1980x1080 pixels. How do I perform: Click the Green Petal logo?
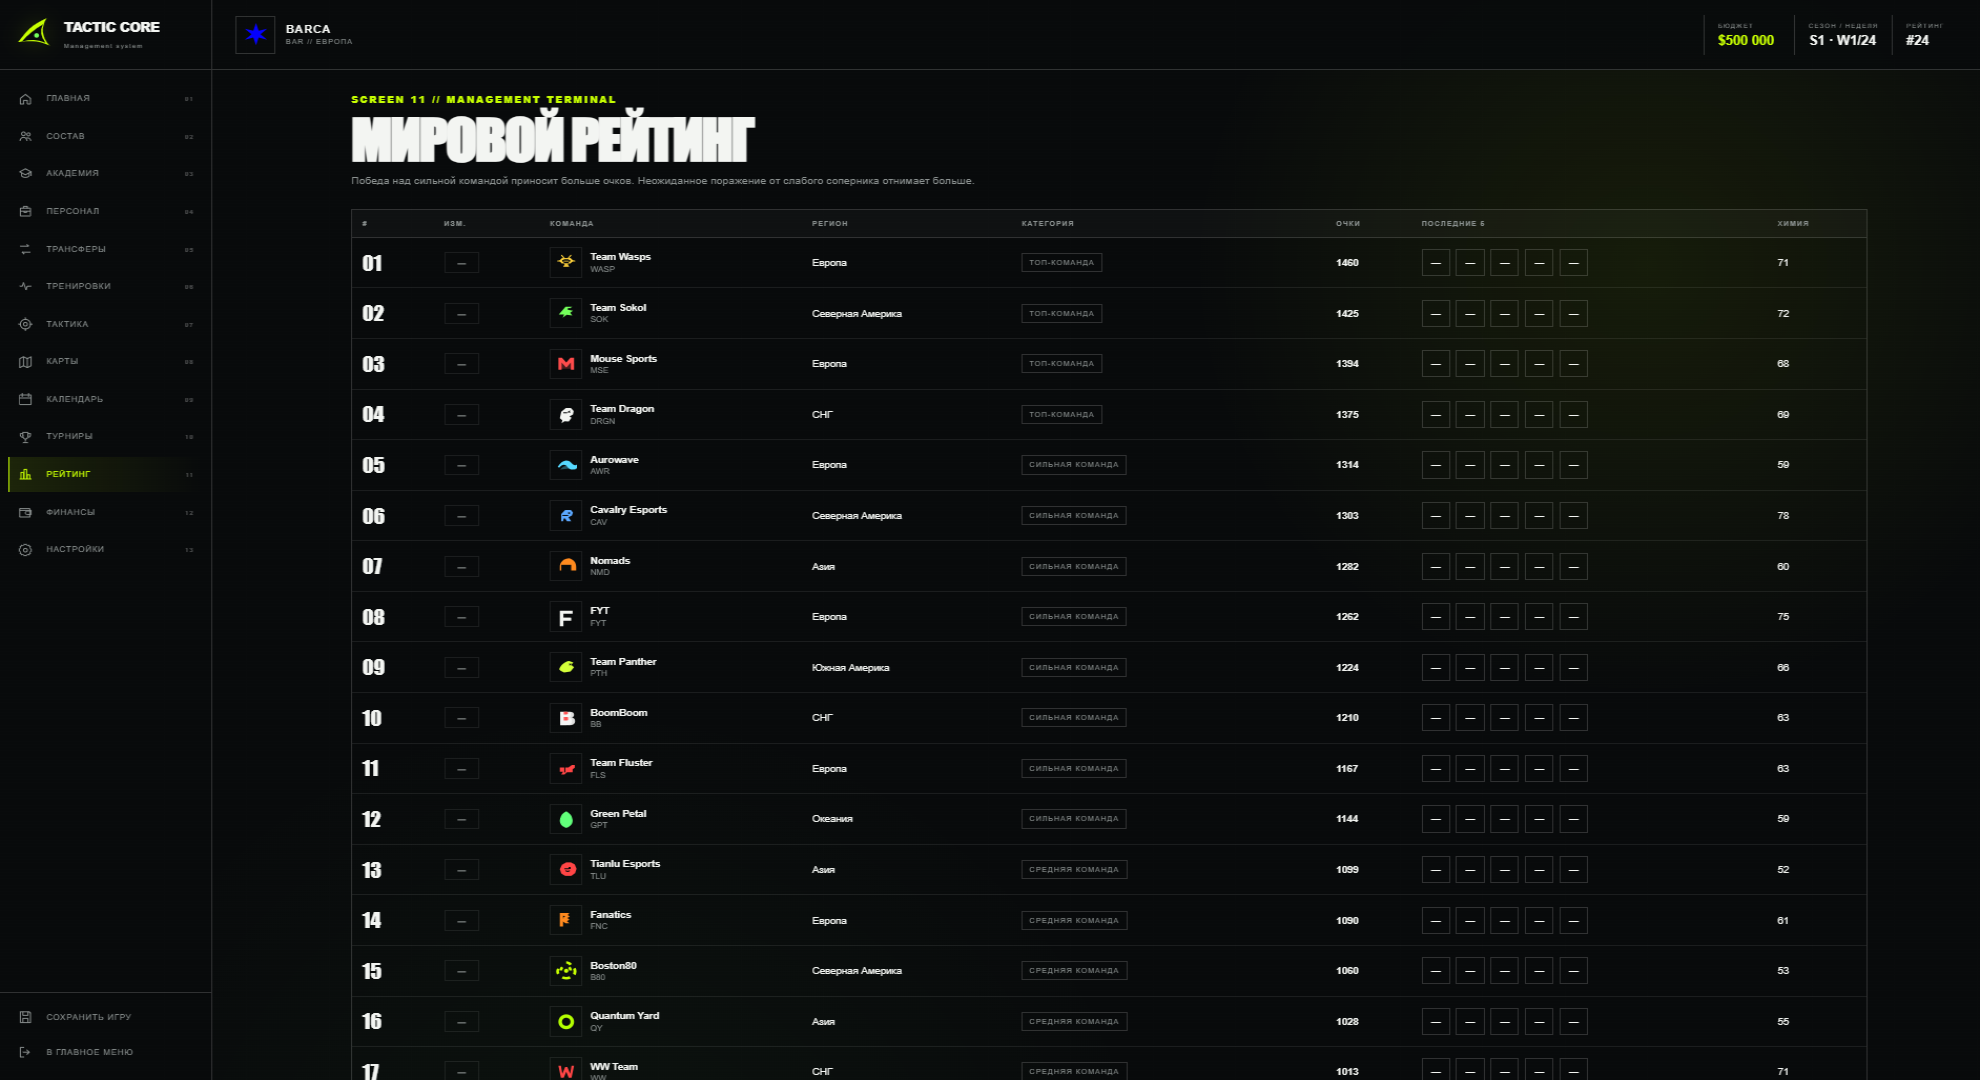click(x=566, y=819)
